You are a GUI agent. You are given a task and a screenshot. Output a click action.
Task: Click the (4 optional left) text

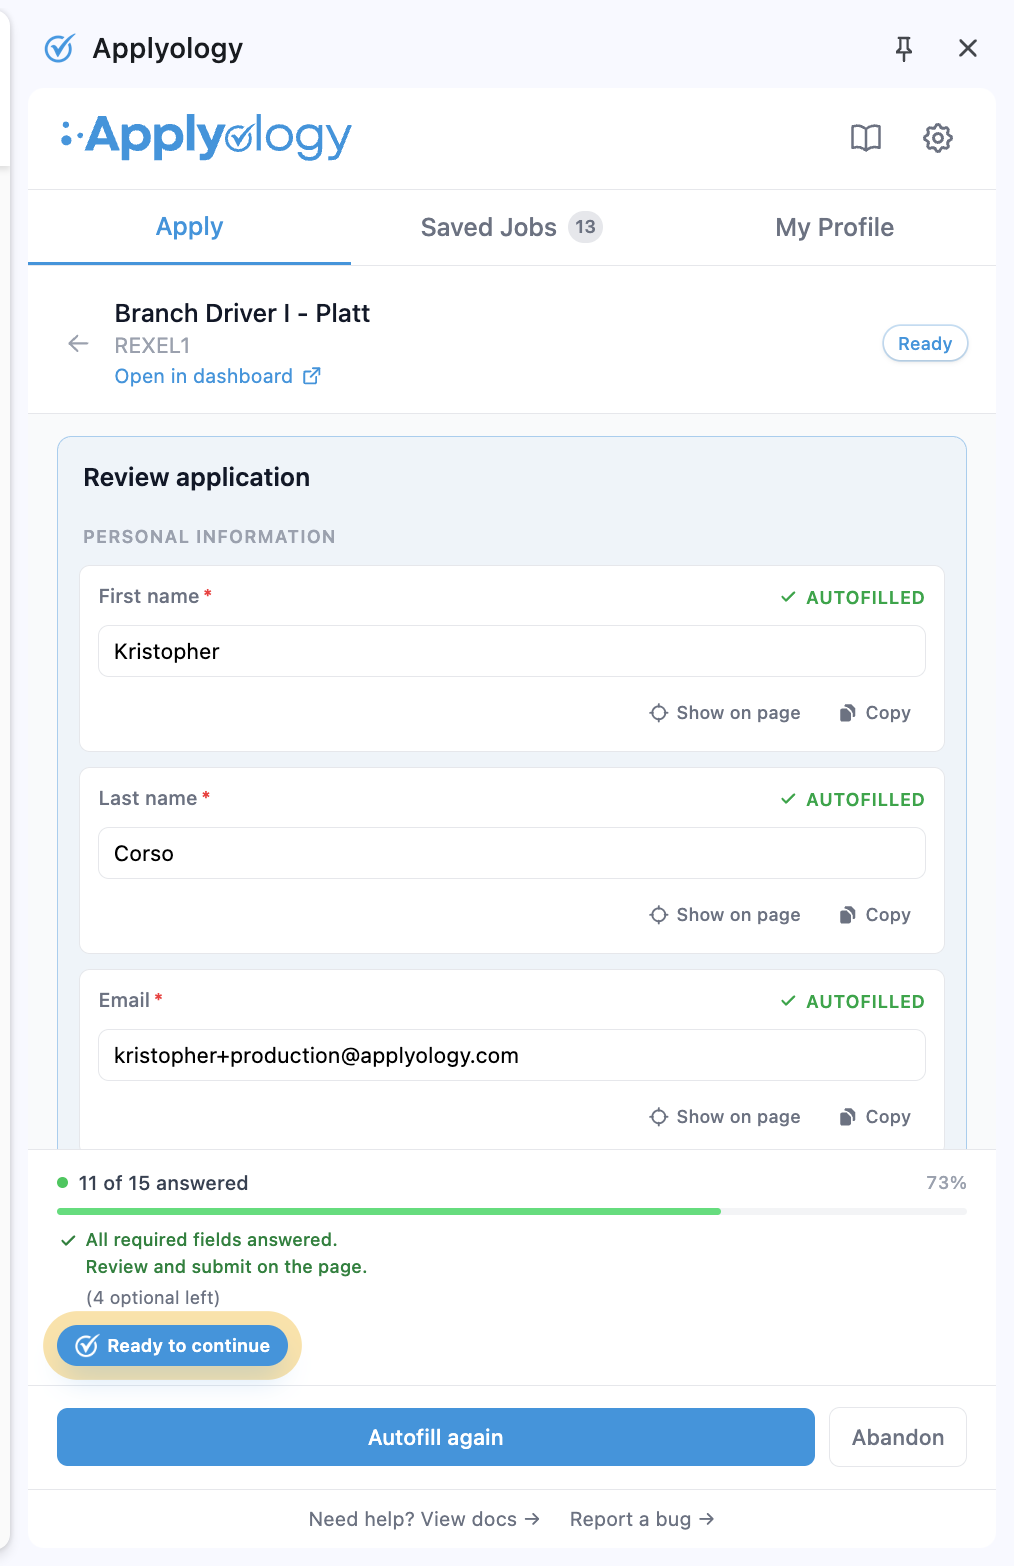(153, 1297)
